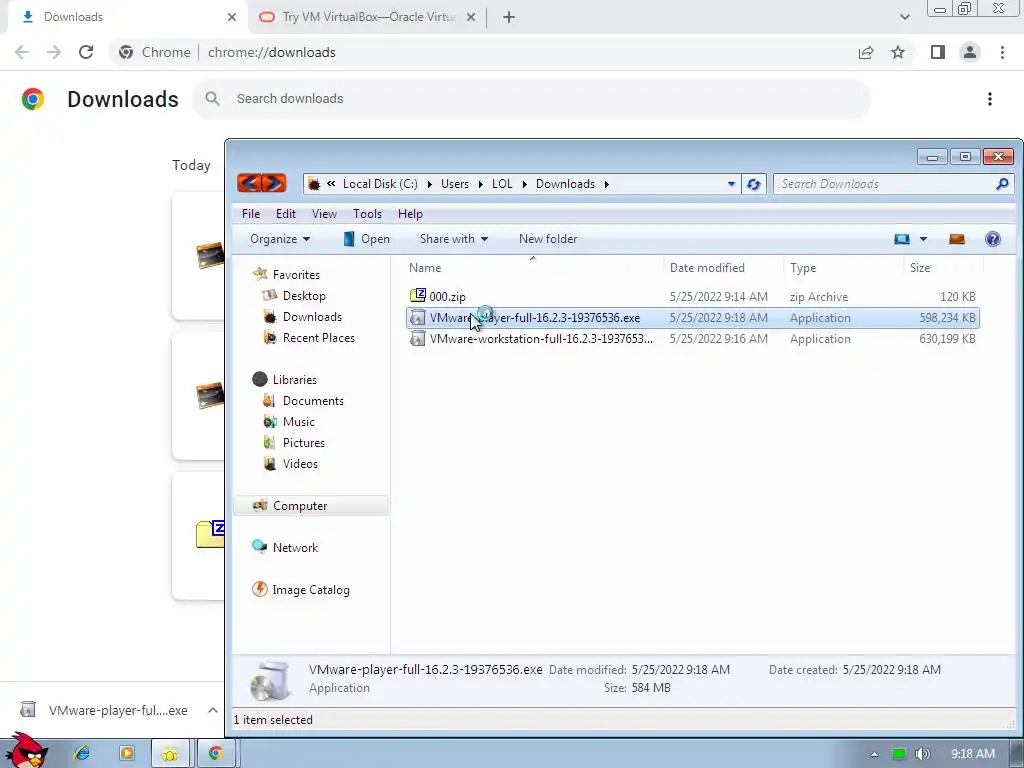
Task: Select Network in navigation pane
Action: [295, 548]
